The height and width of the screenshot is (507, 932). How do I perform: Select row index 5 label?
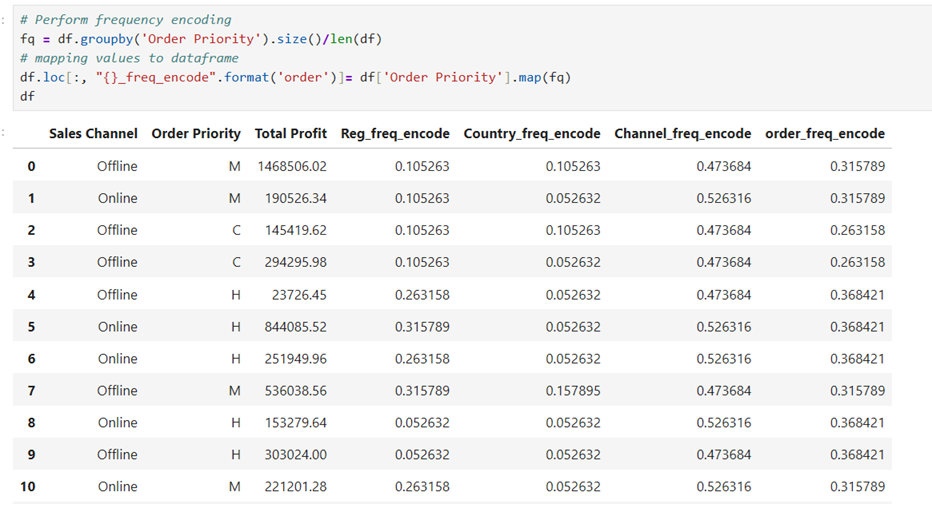click(31, 327)
